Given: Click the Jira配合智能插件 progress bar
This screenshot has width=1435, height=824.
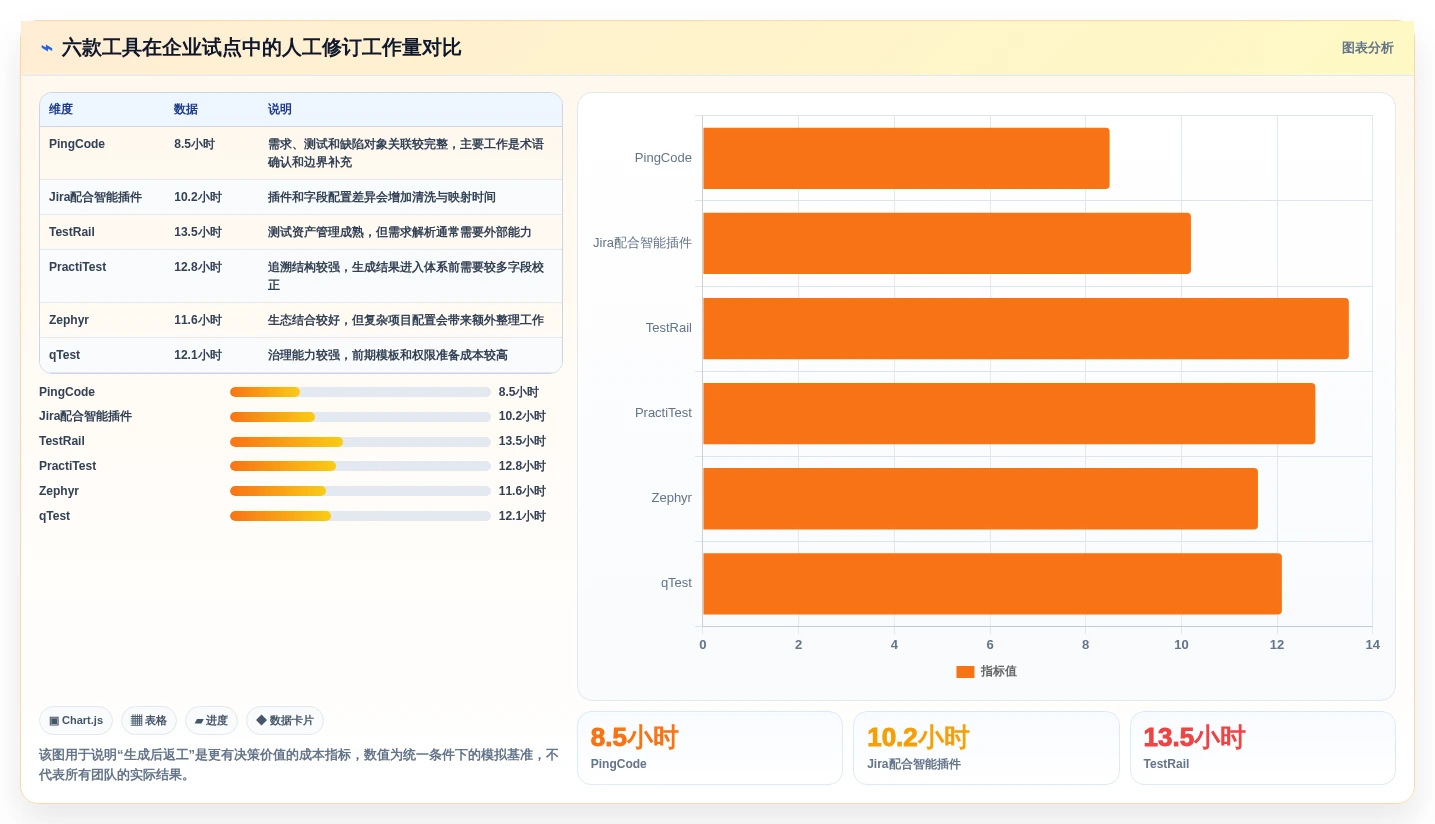Looking at the screenshot, I should (360, 417).
